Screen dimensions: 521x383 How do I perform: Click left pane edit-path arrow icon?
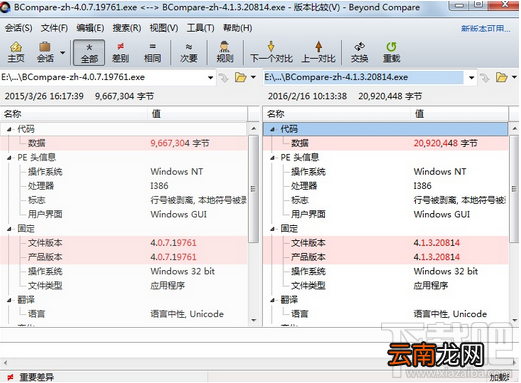pyautogui.click(x=224, y=78)
